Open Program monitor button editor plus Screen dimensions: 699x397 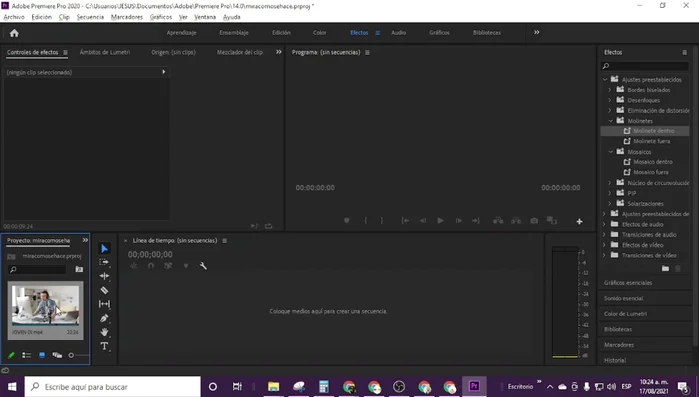tap(579, 221)
